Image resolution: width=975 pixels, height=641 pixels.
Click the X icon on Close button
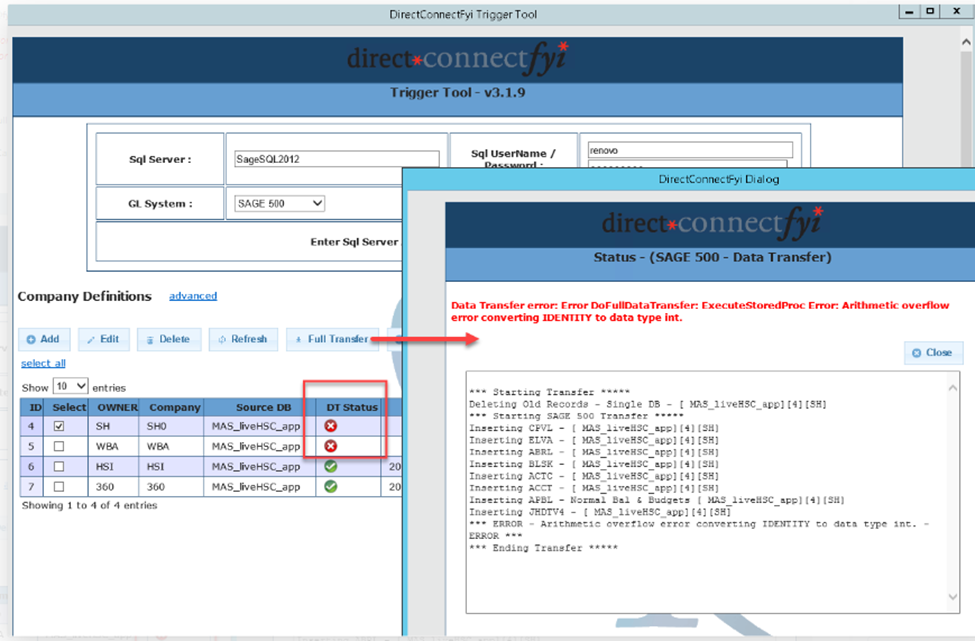(x=917, y=353)
